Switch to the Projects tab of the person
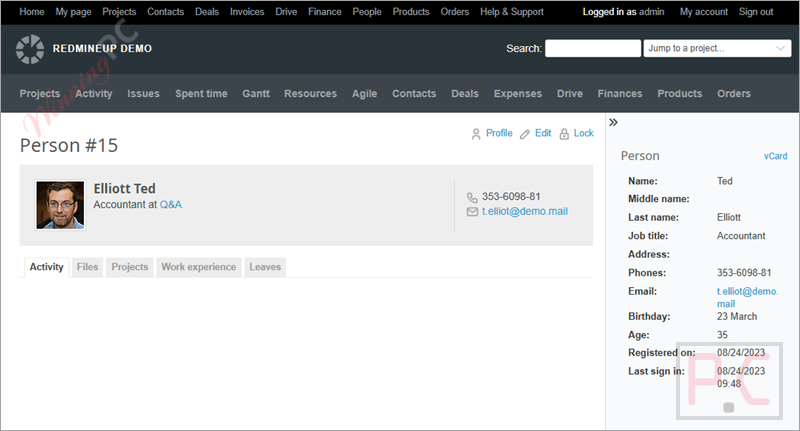The image size is (800, 431). pos(130,267)
